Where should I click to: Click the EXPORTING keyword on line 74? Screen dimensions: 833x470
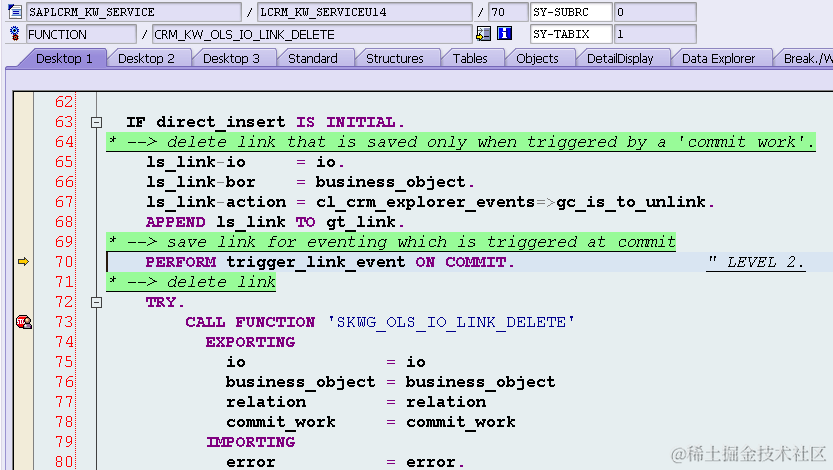pyautogui.click(x=250, y=342)
